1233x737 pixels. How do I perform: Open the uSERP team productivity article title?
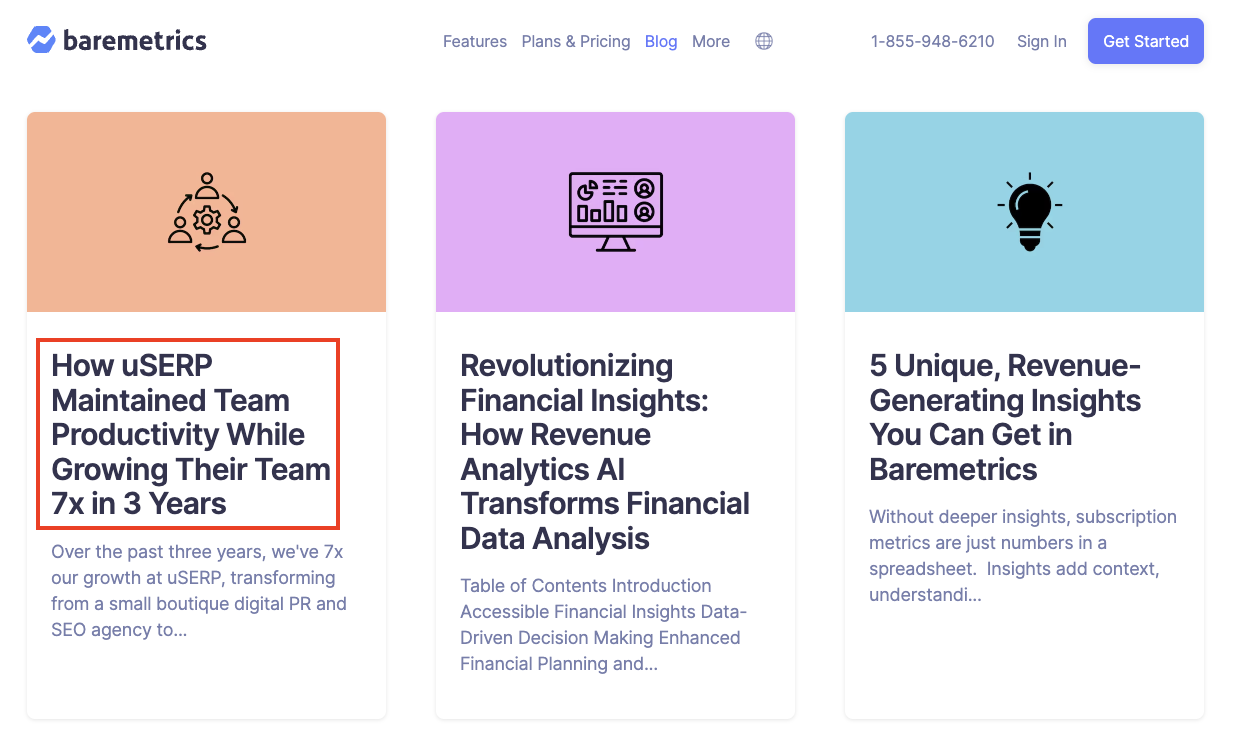coord(189,434)
